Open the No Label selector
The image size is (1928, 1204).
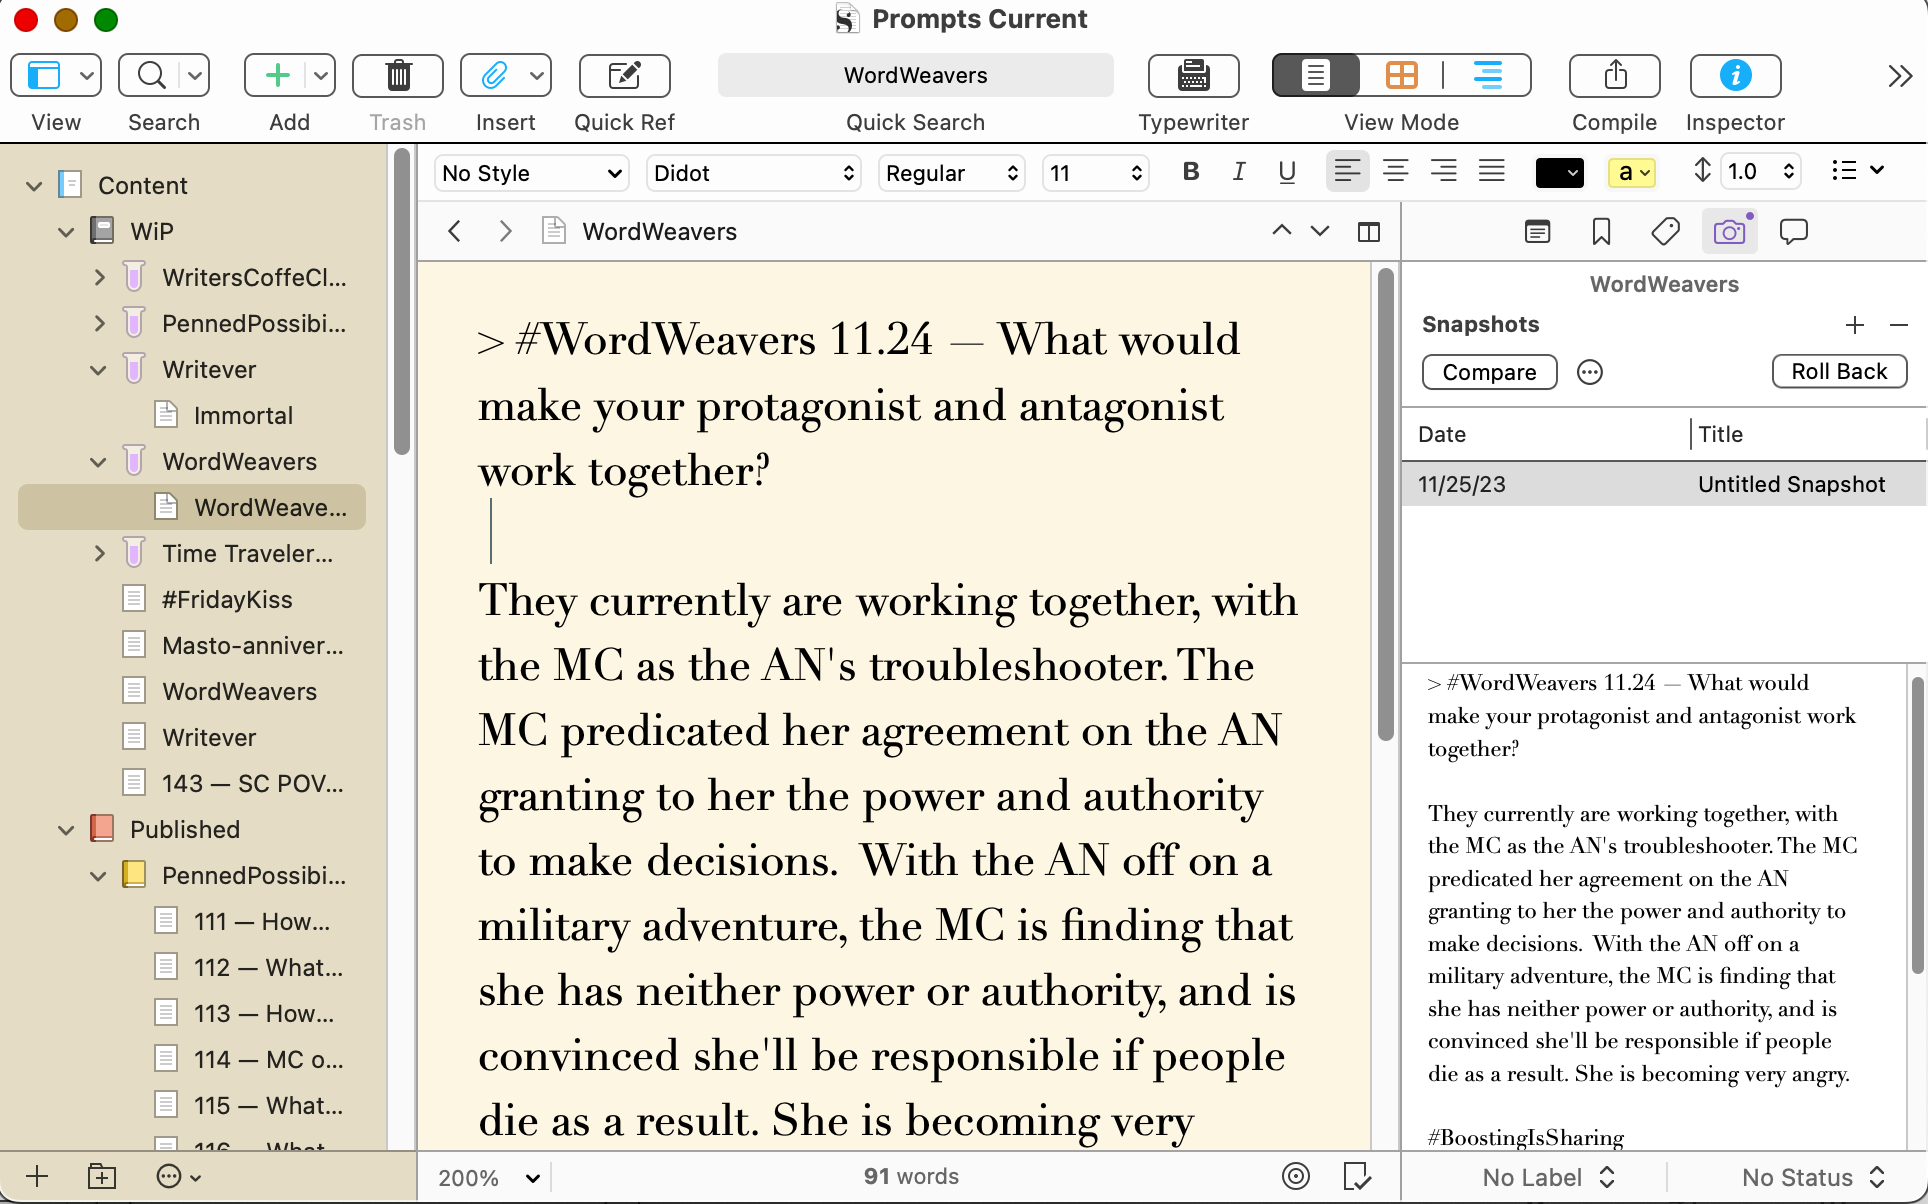1548,1177
